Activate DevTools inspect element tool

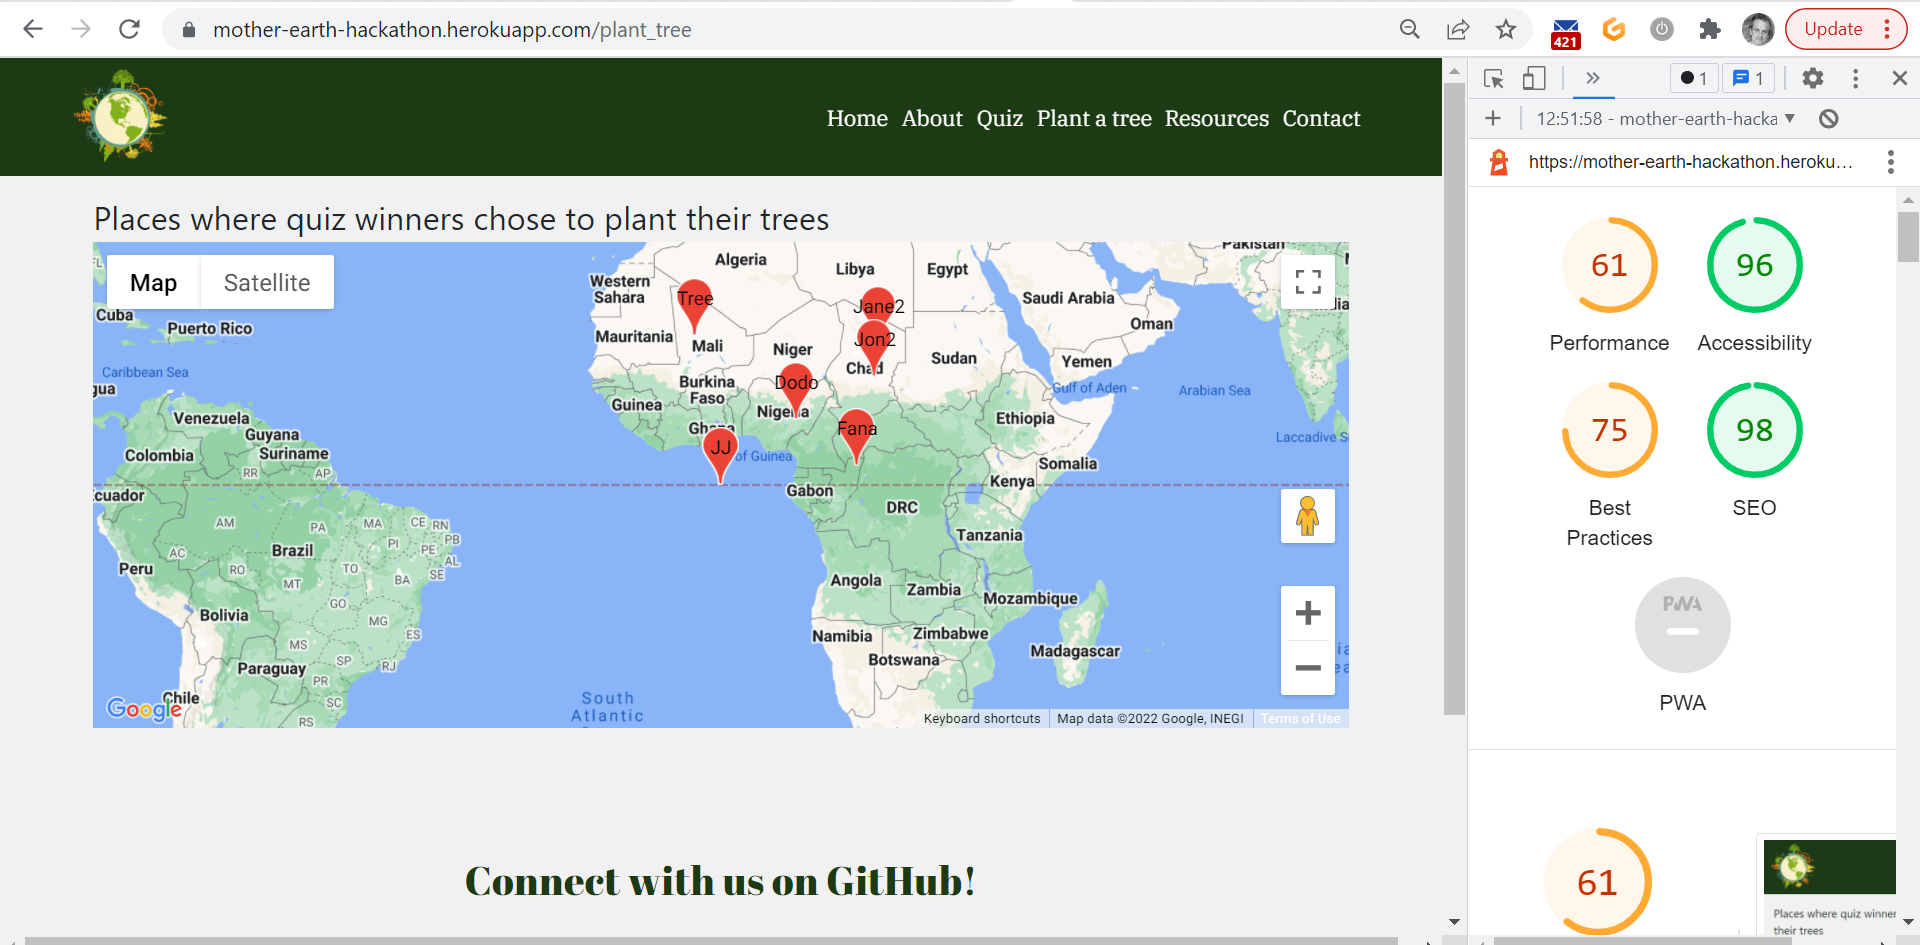[x=1494, y=78]
